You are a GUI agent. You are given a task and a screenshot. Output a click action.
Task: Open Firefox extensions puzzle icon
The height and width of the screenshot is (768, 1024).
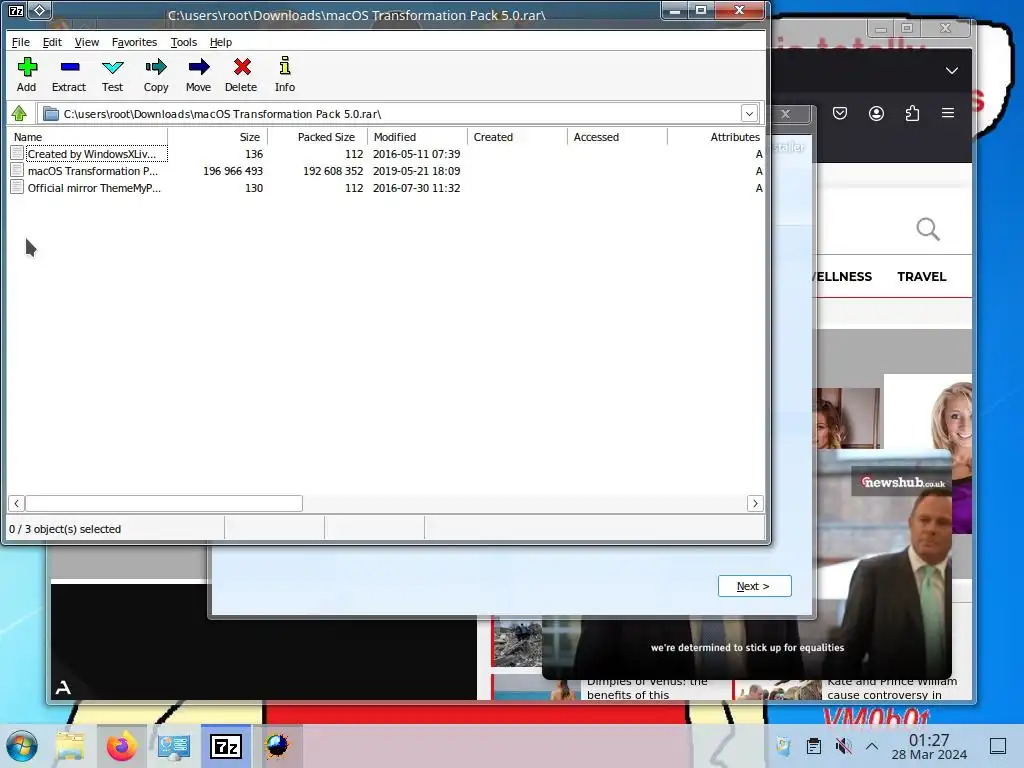[912, 114]
